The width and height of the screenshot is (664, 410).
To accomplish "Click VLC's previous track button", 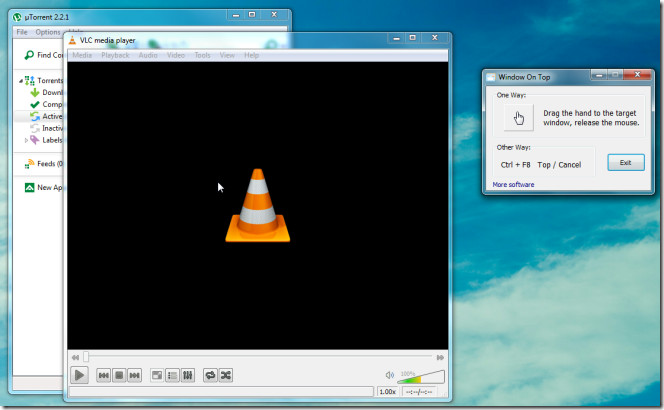I will [x=103, y=375].
